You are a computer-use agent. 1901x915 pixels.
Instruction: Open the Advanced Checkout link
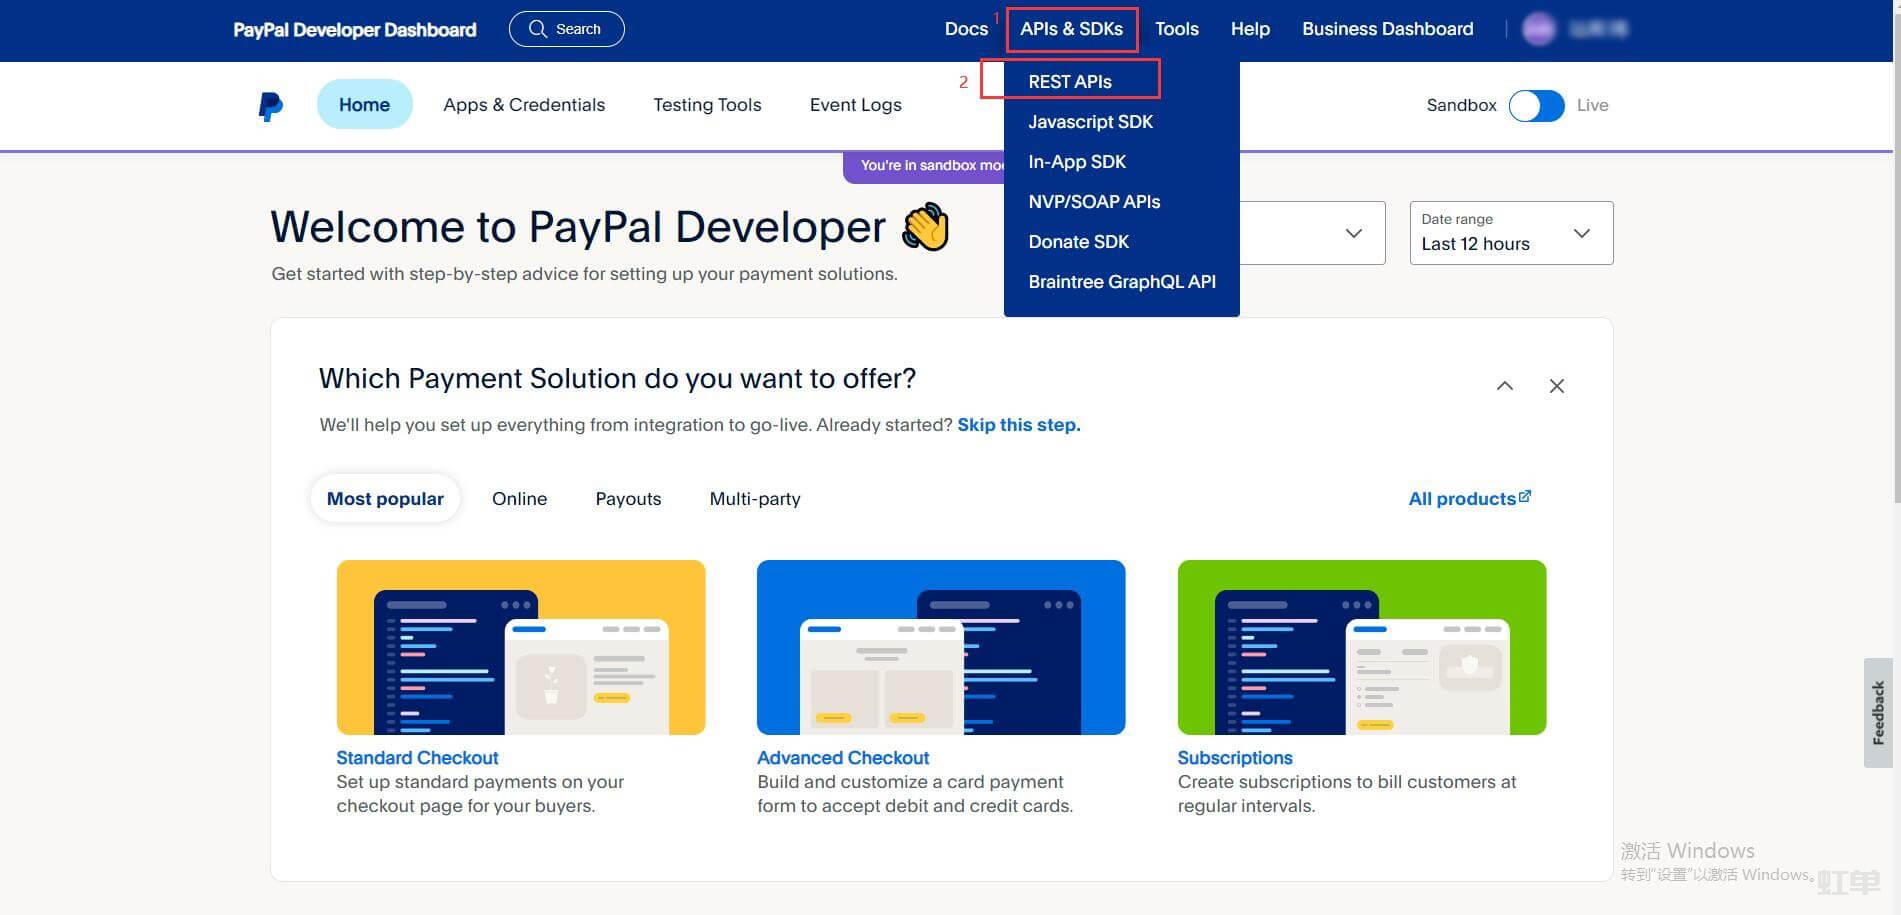coord(843,757)
